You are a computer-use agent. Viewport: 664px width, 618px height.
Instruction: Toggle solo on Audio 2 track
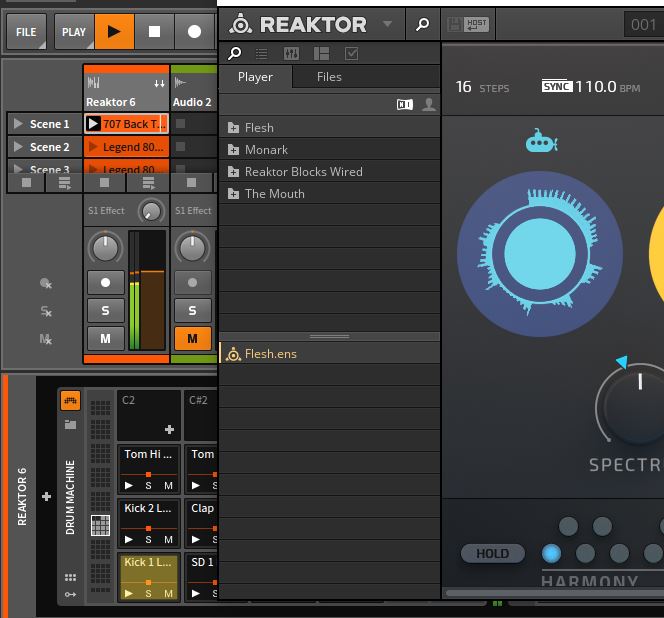point(193,310)
